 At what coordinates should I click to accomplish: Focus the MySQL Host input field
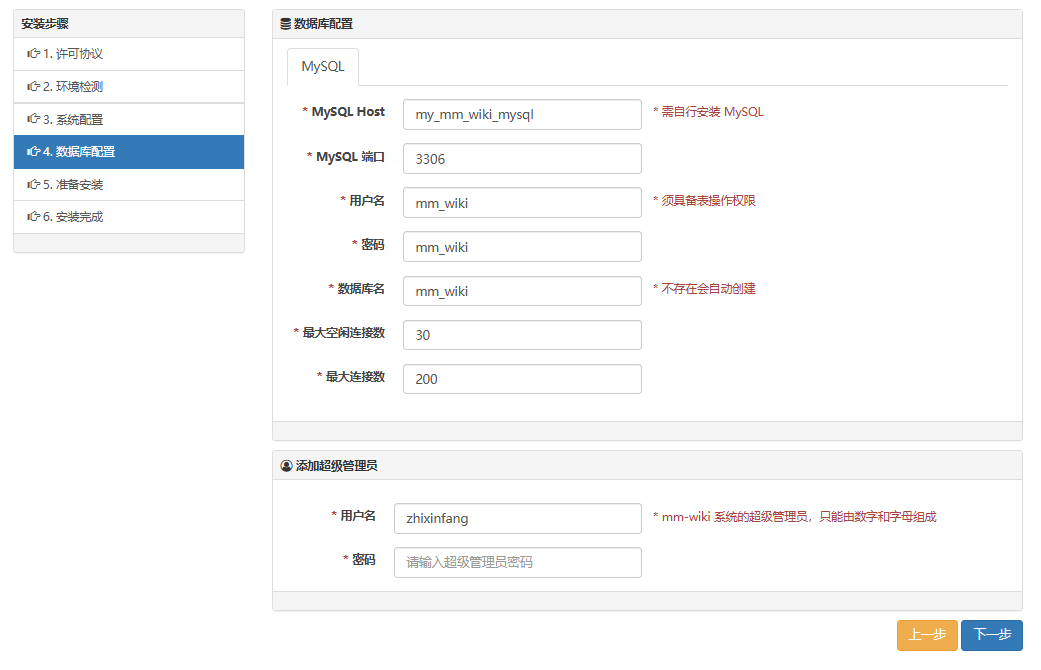pos(522,114)
